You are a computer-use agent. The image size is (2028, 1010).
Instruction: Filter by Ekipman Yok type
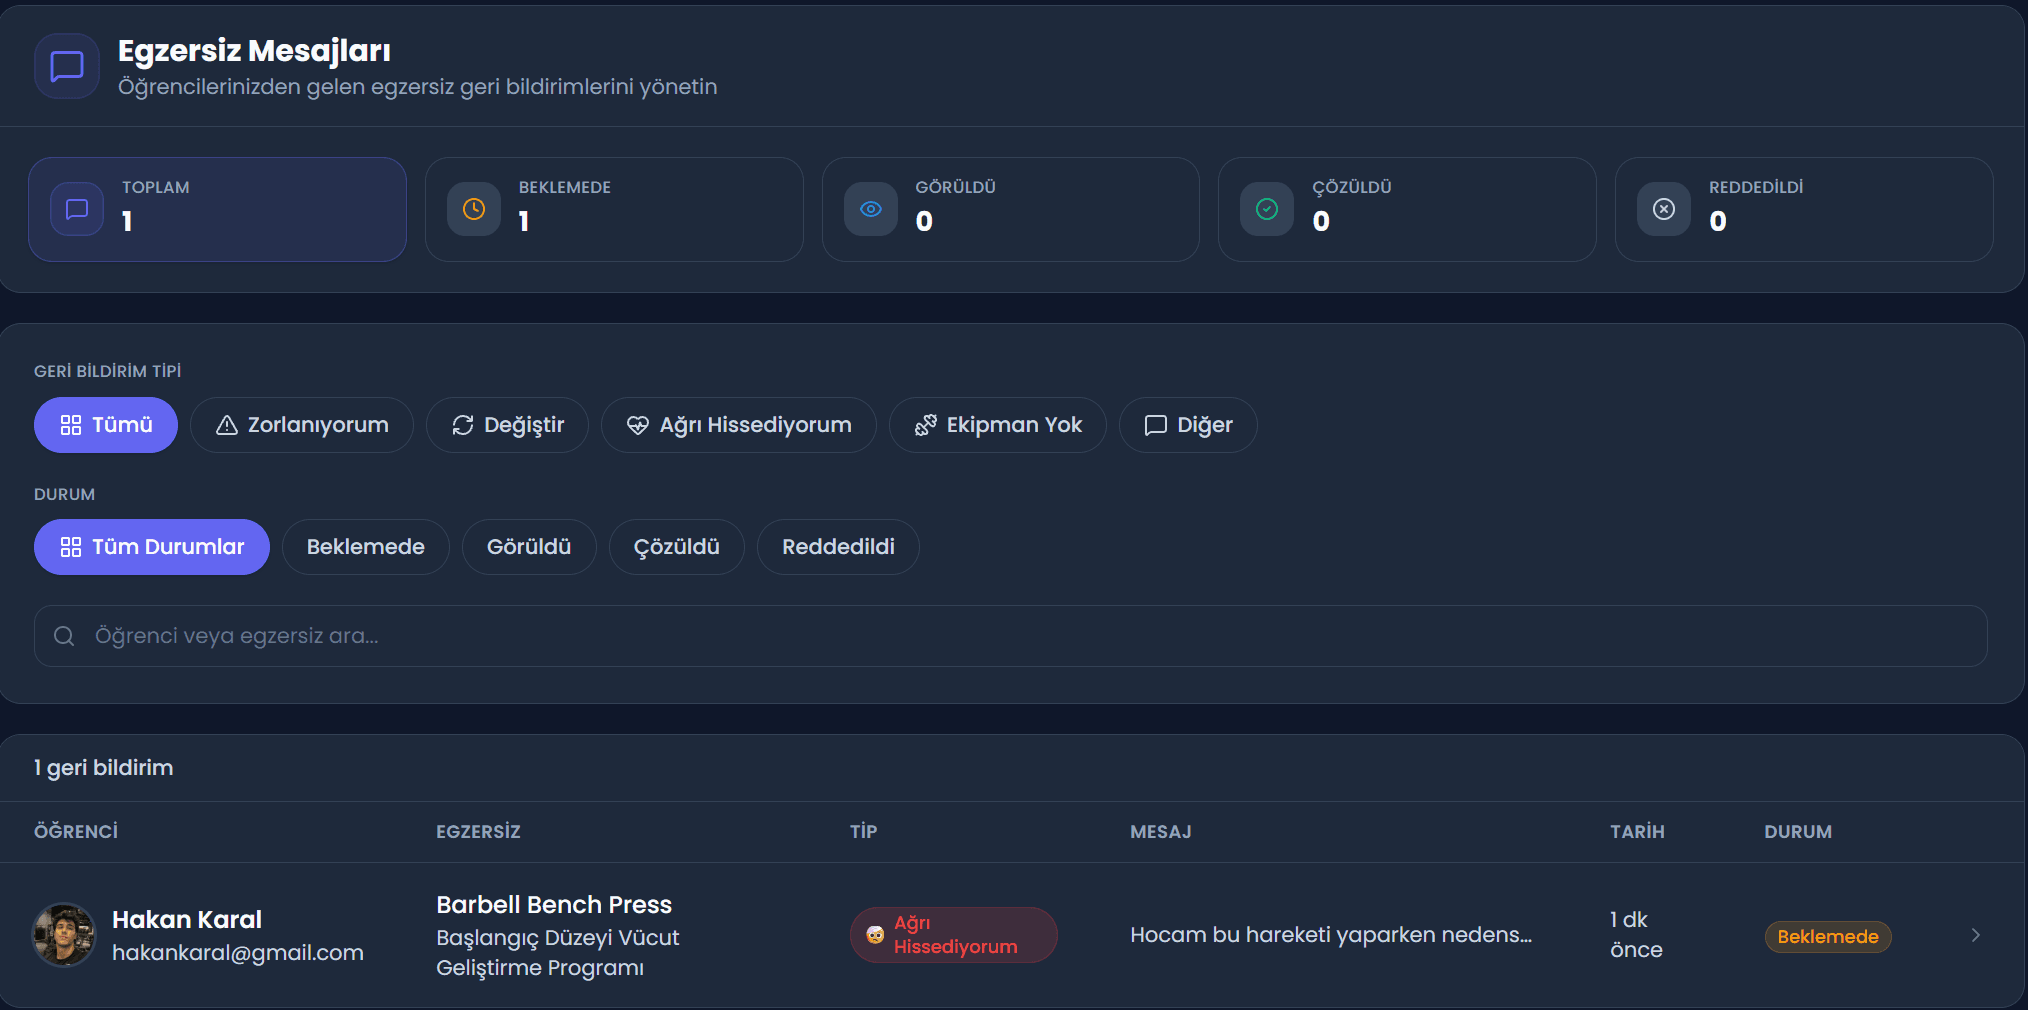click(998, 425)
